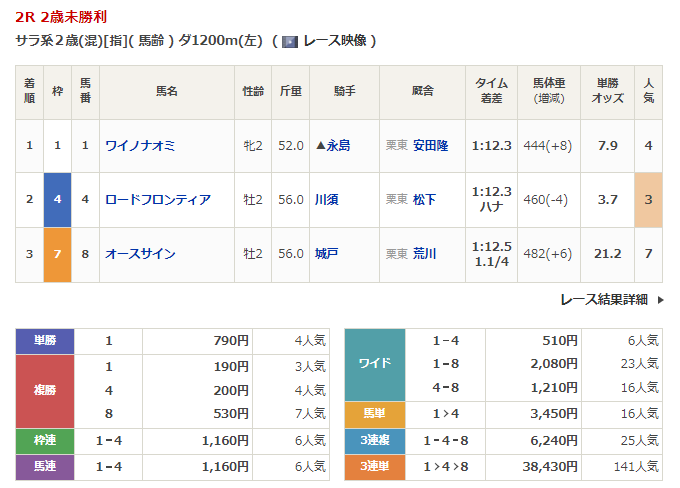Click jockey name 城戸

(326, 254)
